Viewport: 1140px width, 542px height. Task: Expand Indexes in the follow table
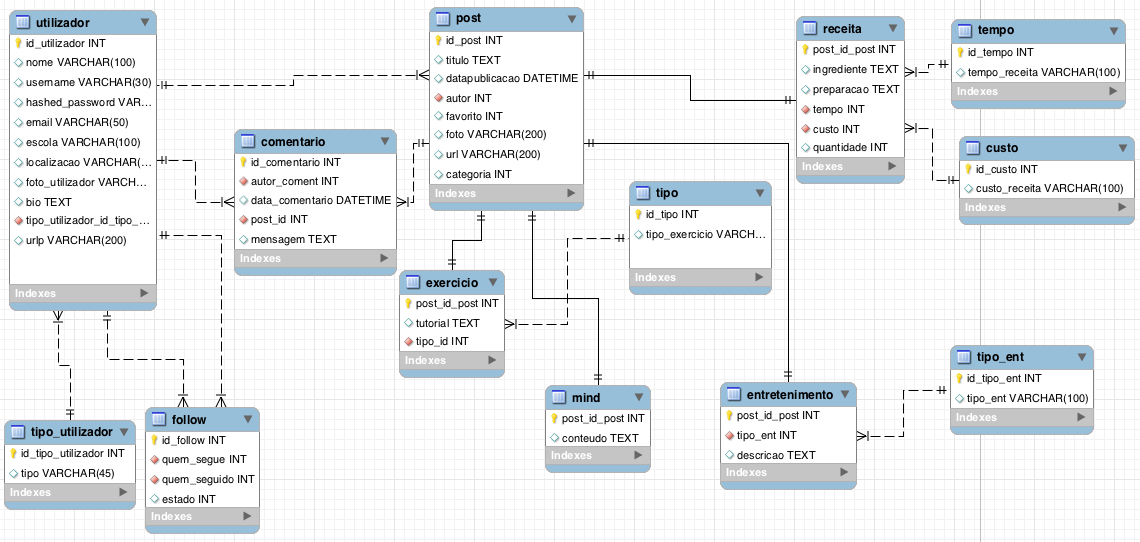(248, 517)
